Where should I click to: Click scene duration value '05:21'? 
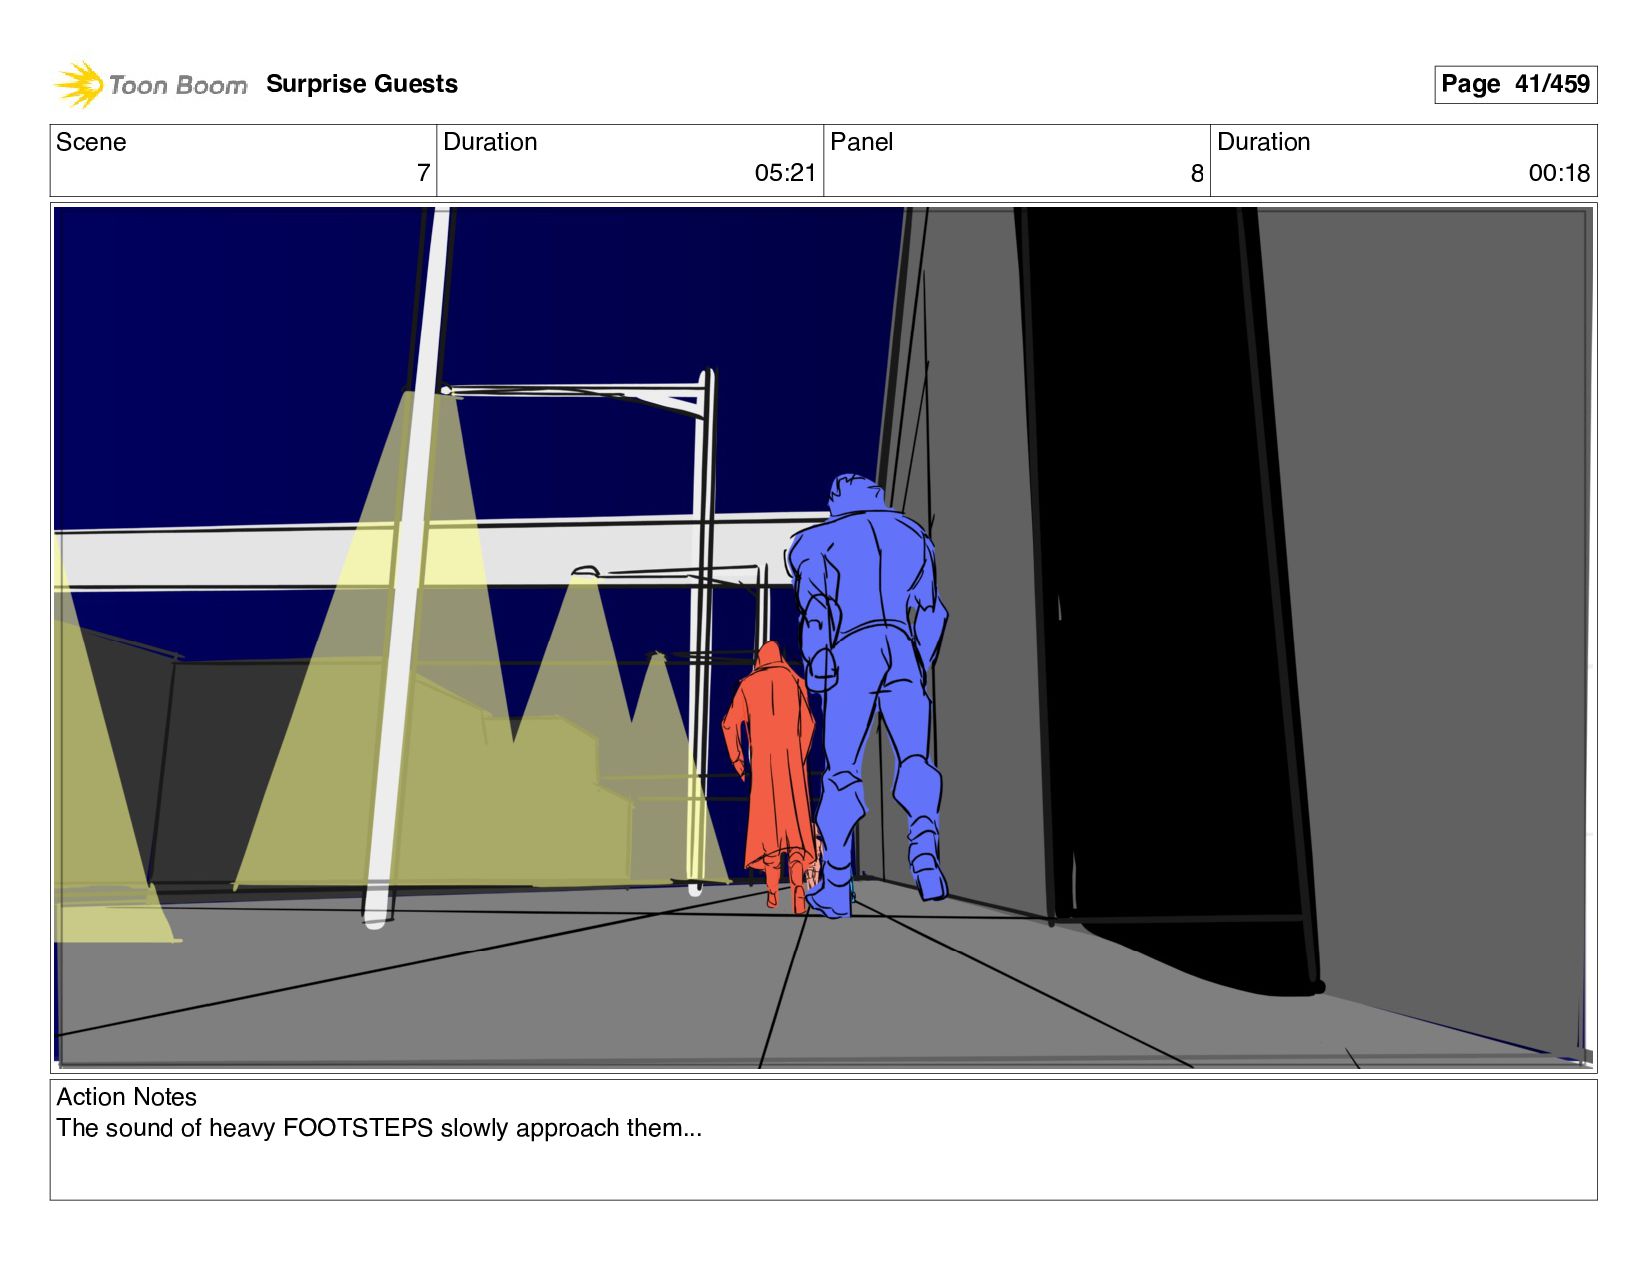coord(785,173)
